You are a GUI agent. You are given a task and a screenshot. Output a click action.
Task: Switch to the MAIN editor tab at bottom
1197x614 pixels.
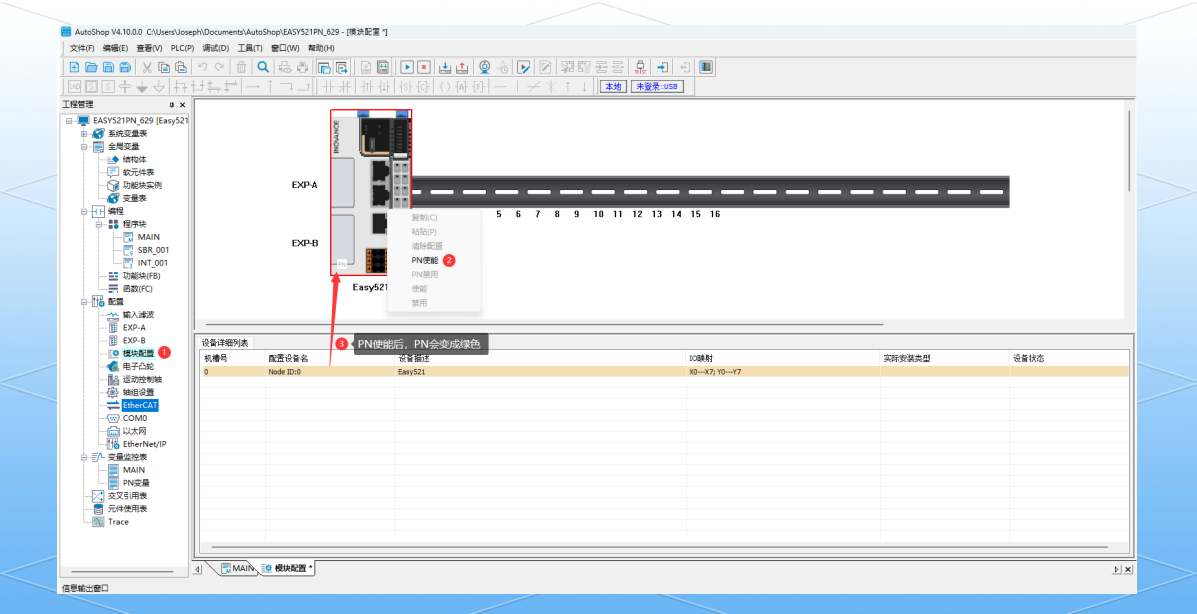(x=238, y=568)
